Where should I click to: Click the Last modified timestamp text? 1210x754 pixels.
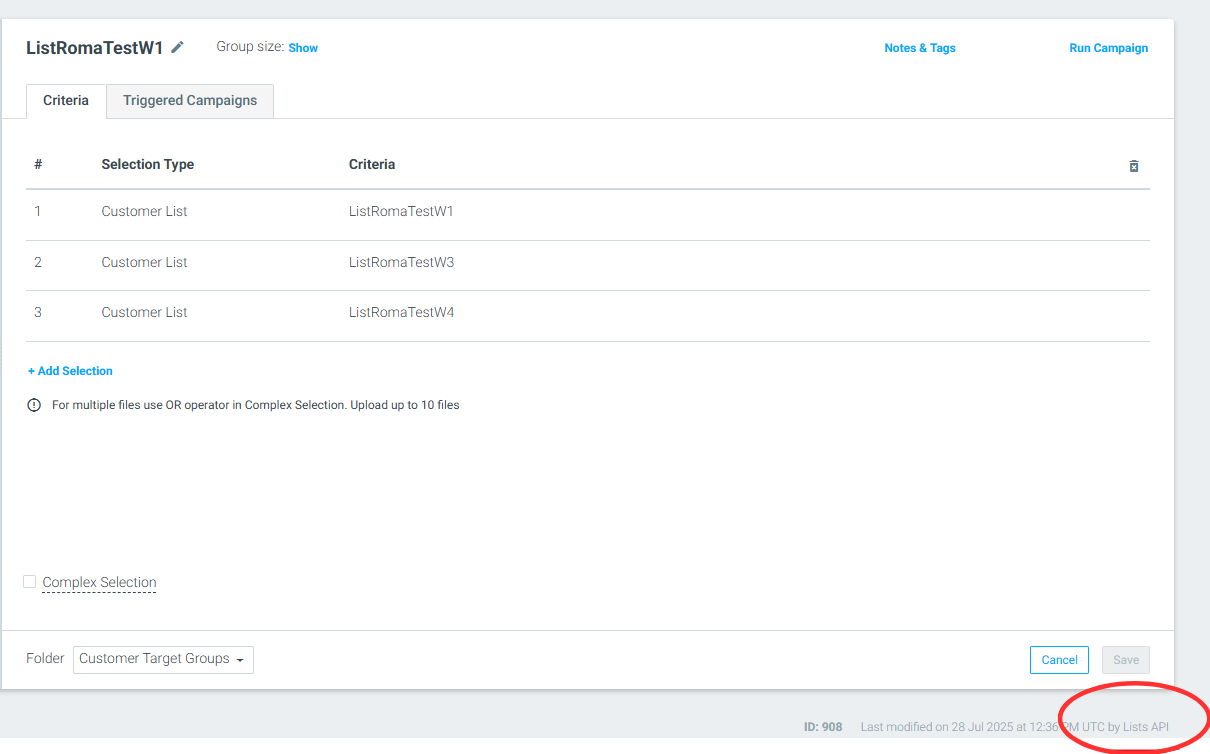click(x=1014, y=727)
